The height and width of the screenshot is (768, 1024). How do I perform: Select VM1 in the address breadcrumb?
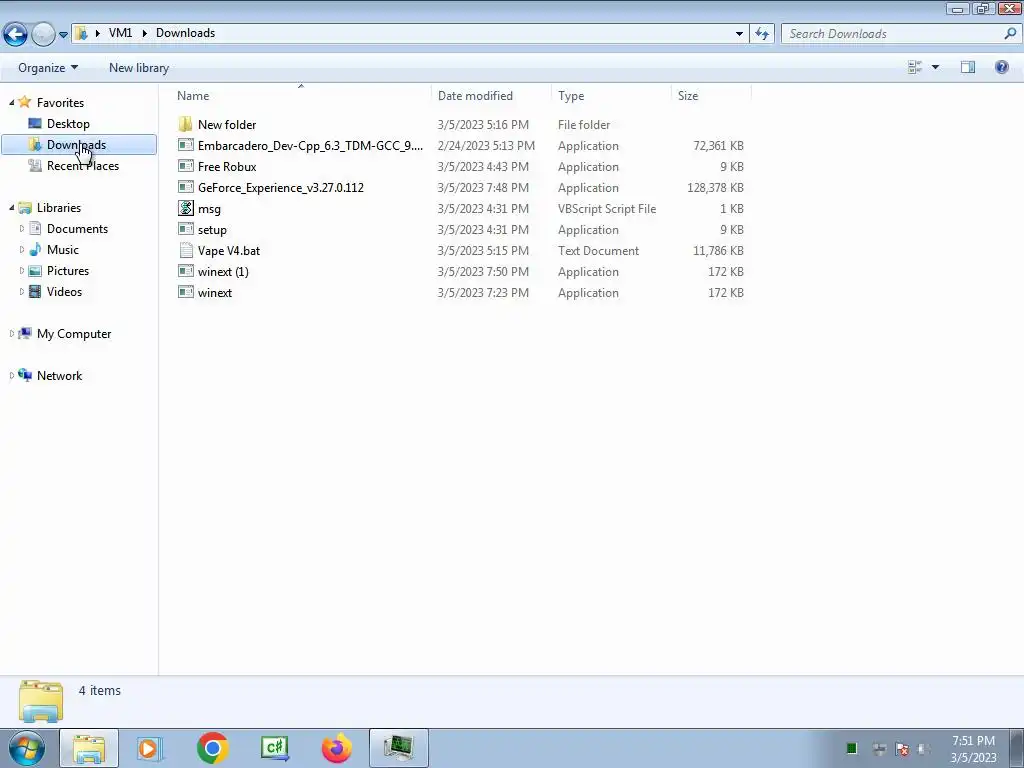(x=120, y=33)
